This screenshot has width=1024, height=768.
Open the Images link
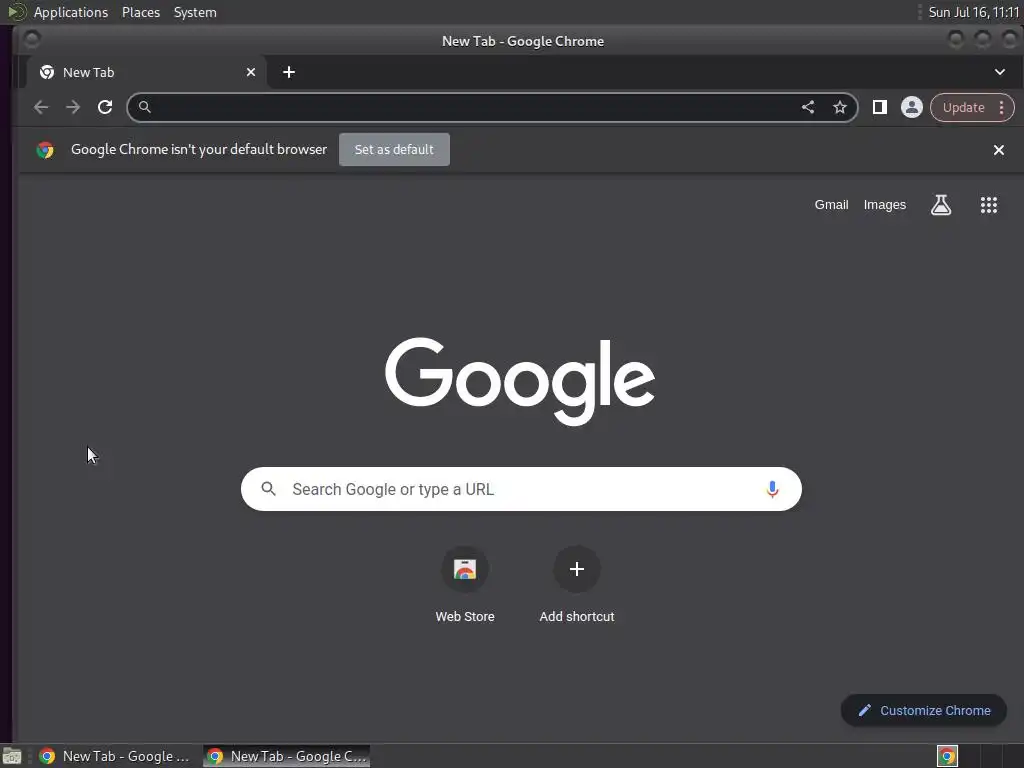(x=884, y=205)
